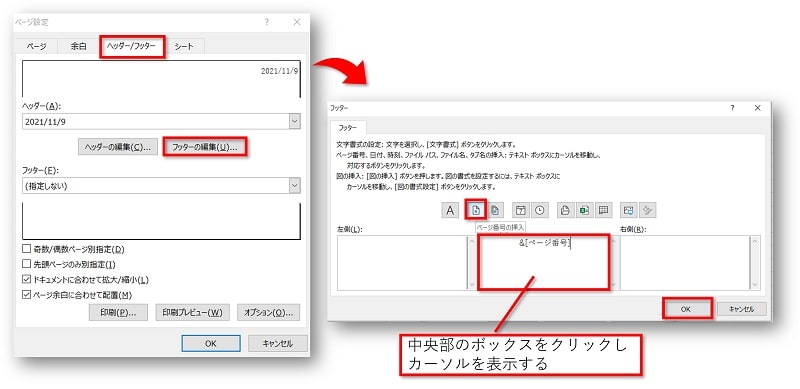Switch to the ページ tab

pos(36,46)
